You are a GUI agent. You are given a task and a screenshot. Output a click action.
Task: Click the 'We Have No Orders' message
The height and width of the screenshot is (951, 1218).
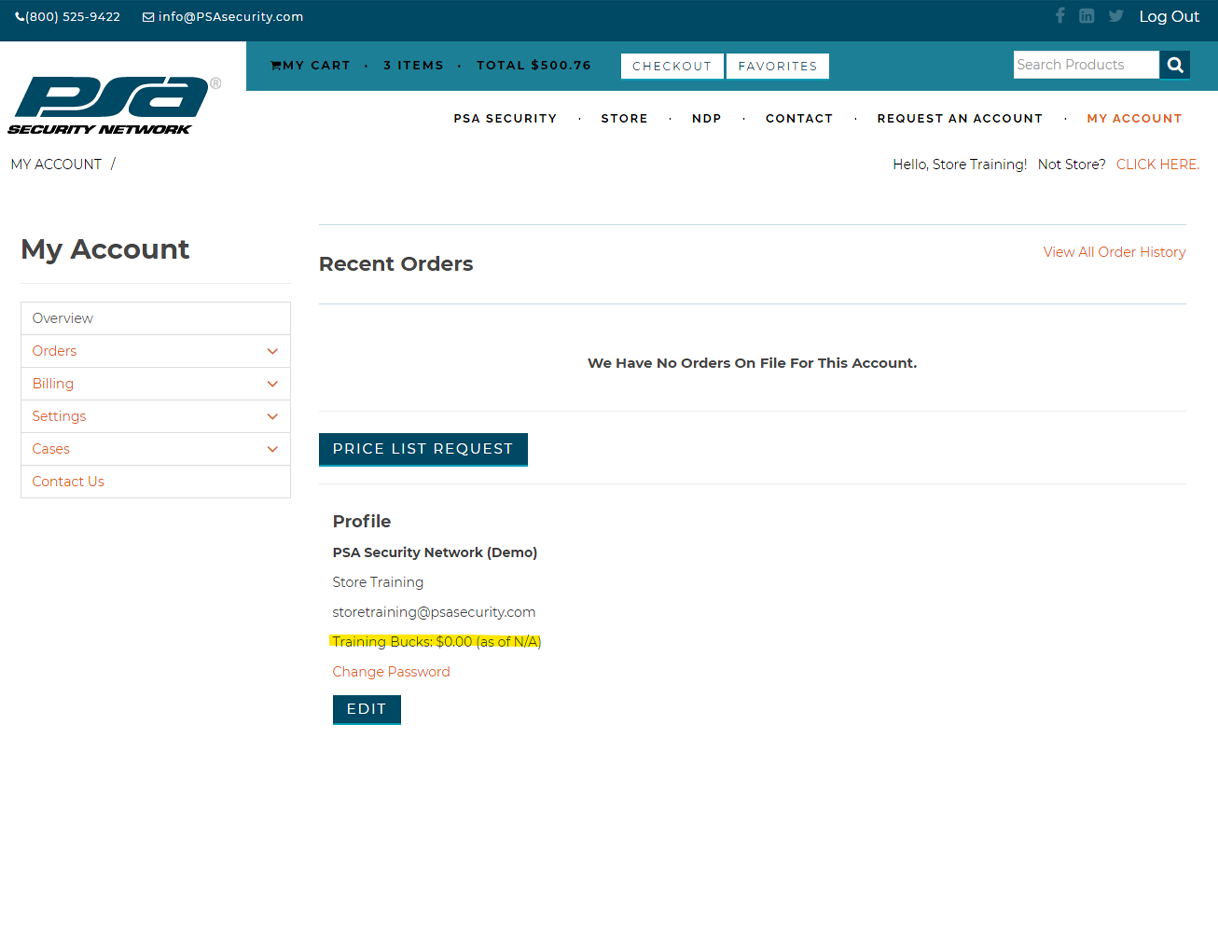pos(752,363)
